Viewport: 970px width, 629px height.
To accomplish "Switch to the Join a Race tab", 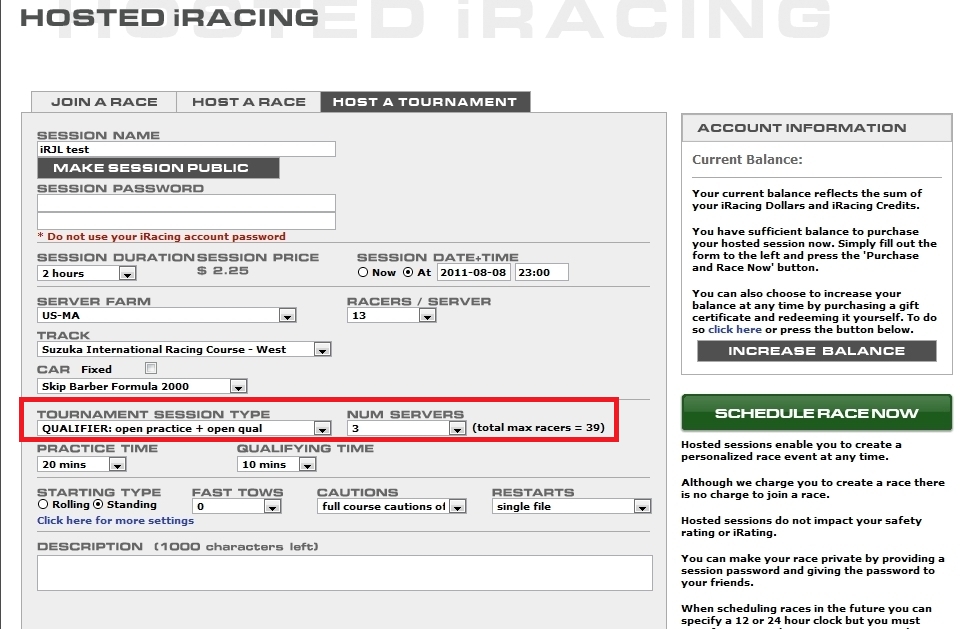I will point(104,102).
